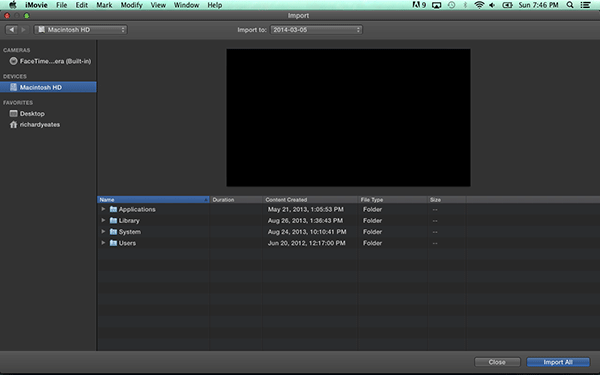
Task: Click the battery status icon
Action: coord(507,5)
